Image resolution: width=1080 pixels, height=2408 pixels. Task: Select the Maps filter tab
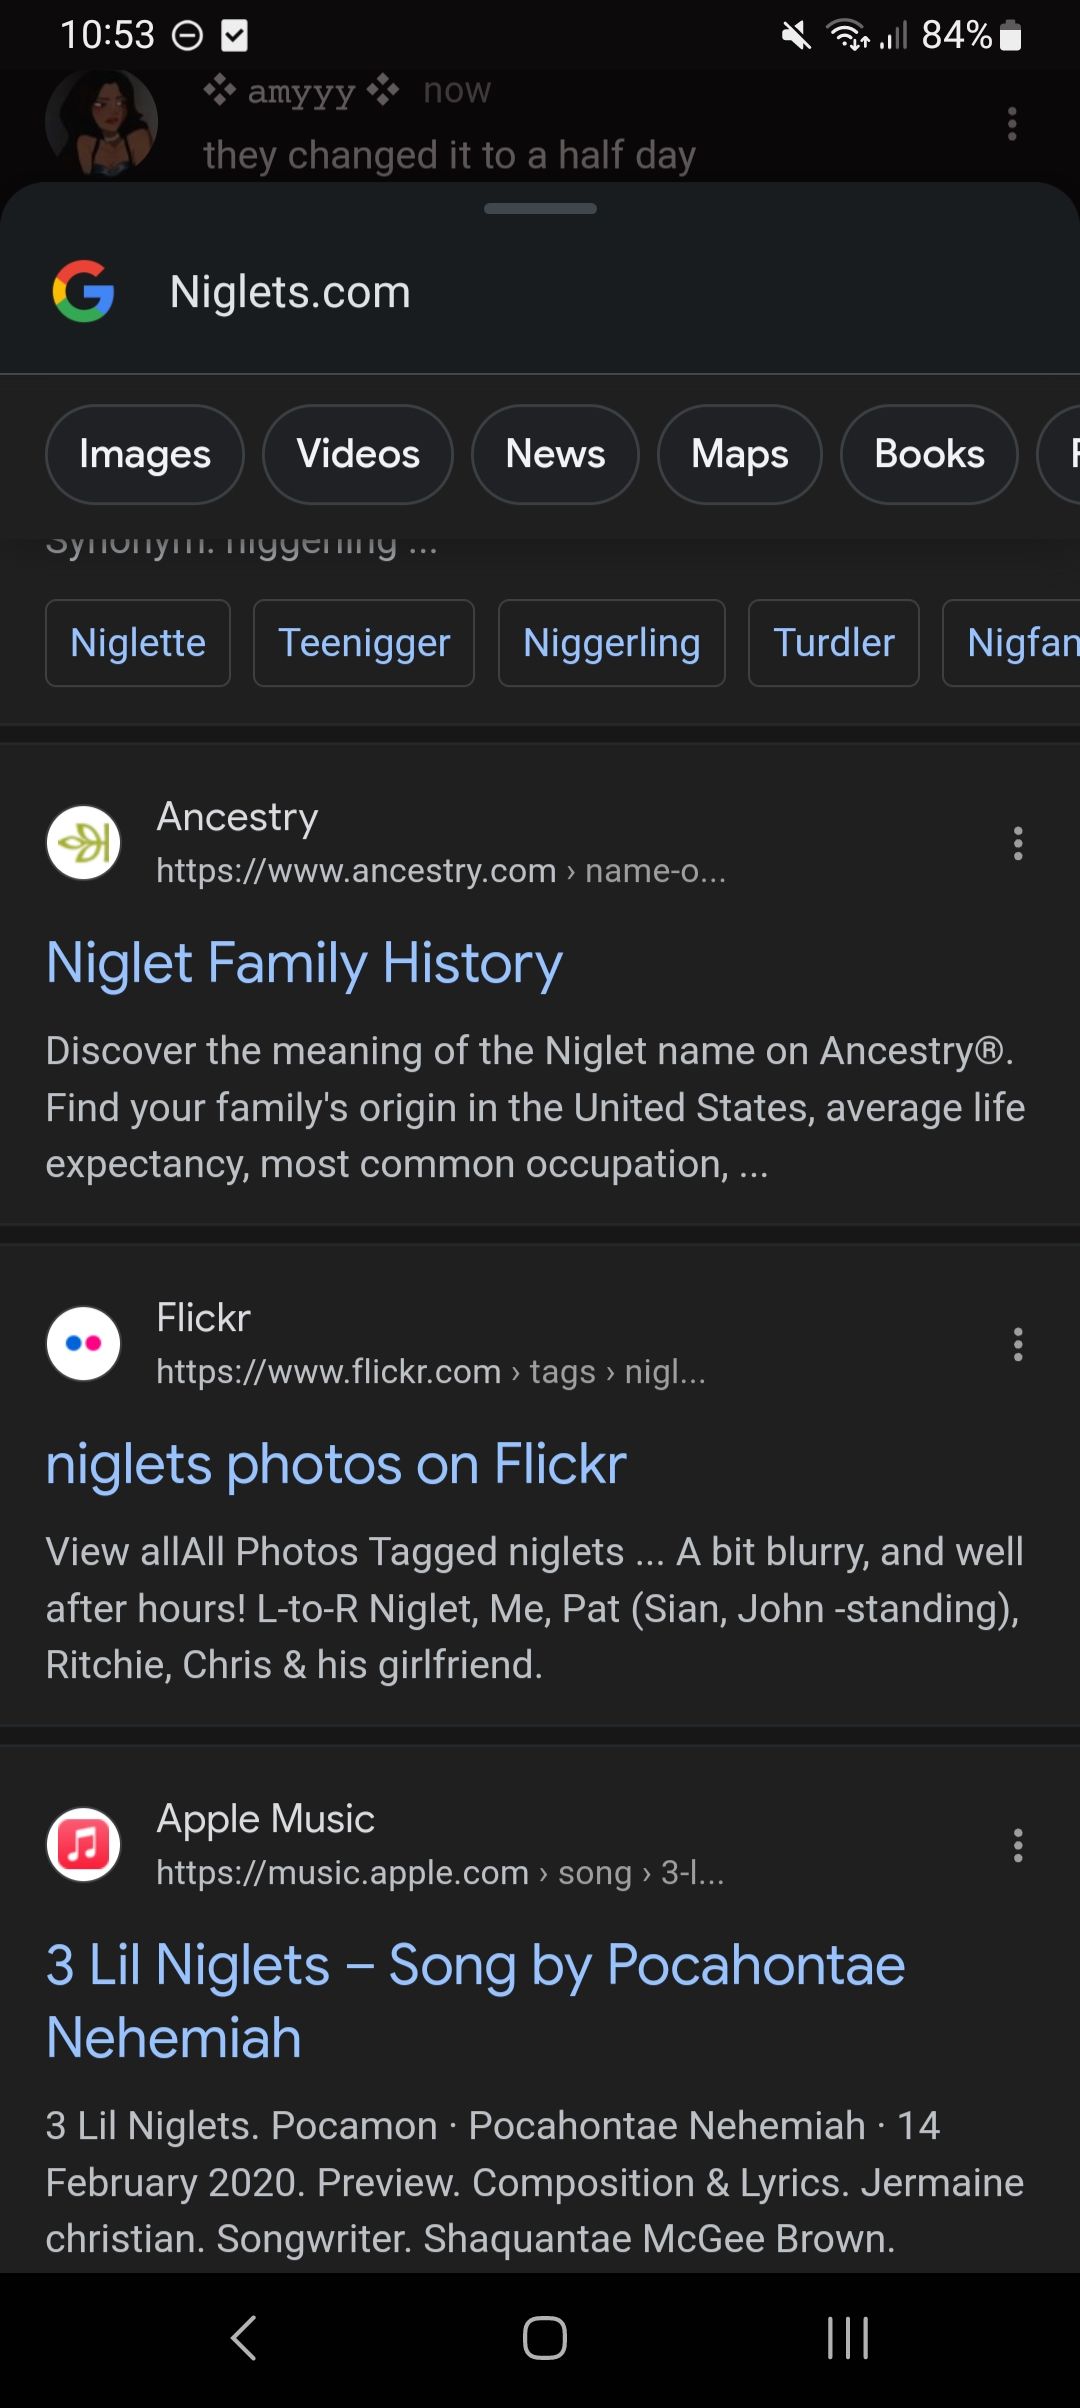click(740, 454)
